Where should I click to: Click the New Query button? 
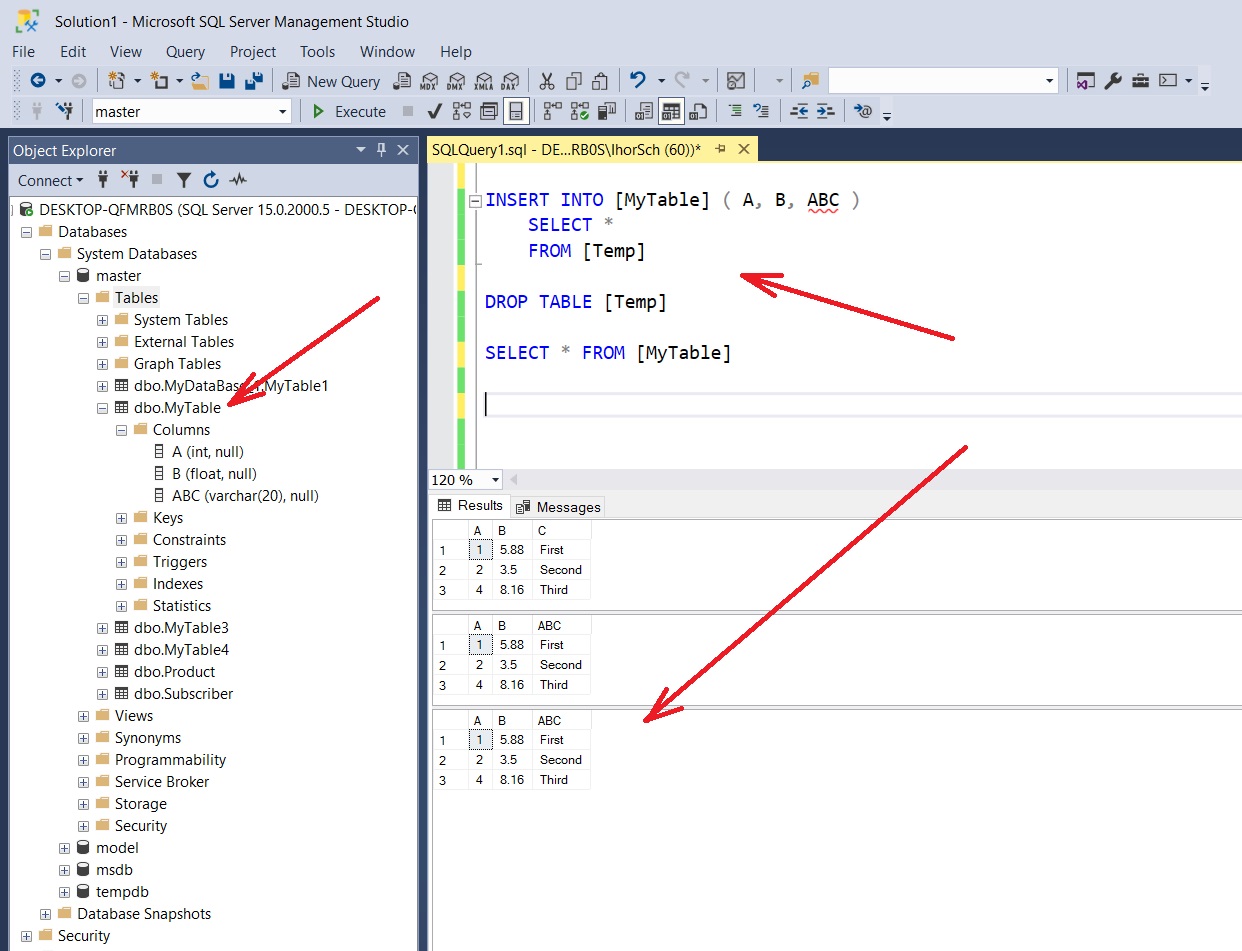(x=332, y=81)
